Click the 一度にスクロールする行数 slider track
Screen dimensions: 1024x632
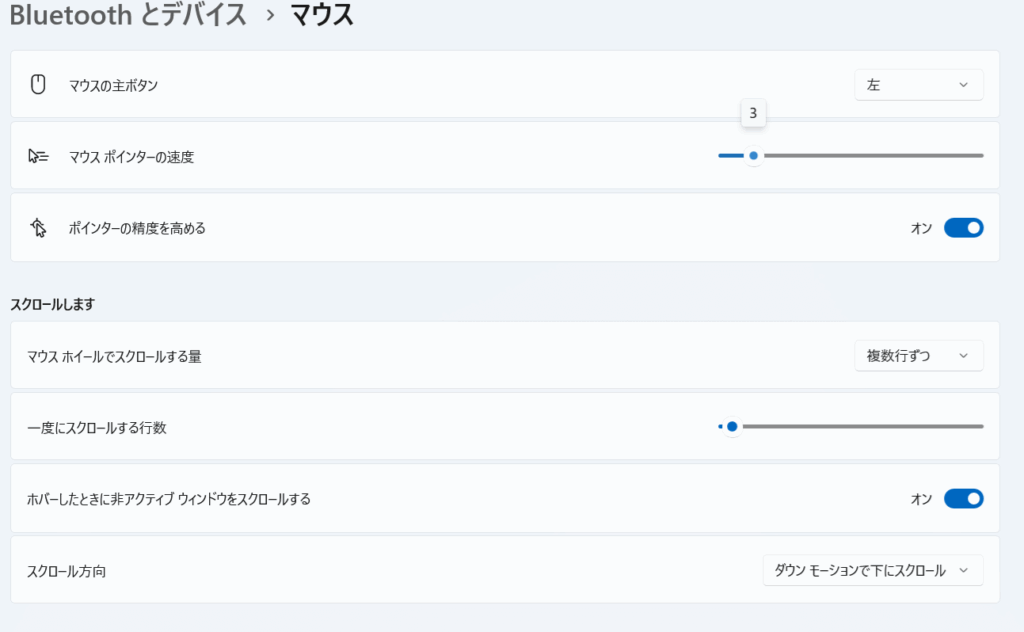click(860, 427)
